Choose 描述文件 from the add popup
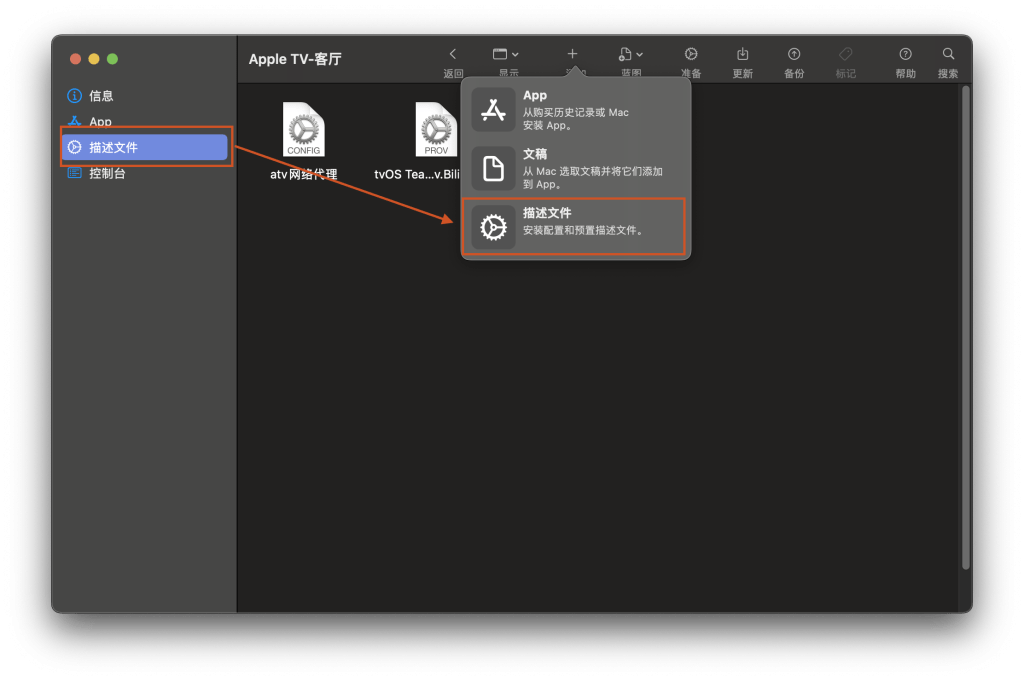Viewport: 1024px width, 681px height. click(x=575, y=227)
